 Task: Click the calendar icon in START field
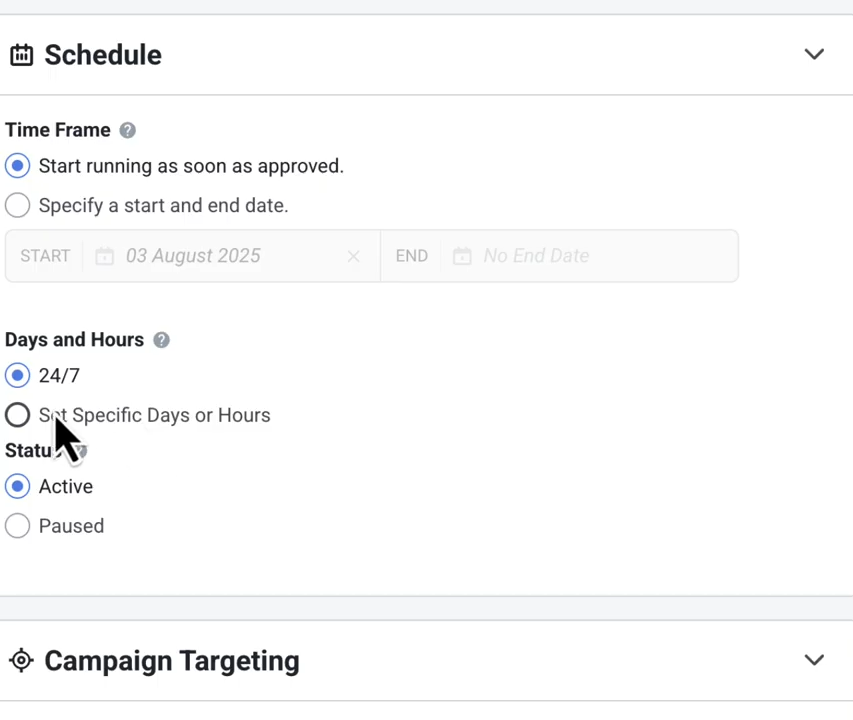(104, 256)
